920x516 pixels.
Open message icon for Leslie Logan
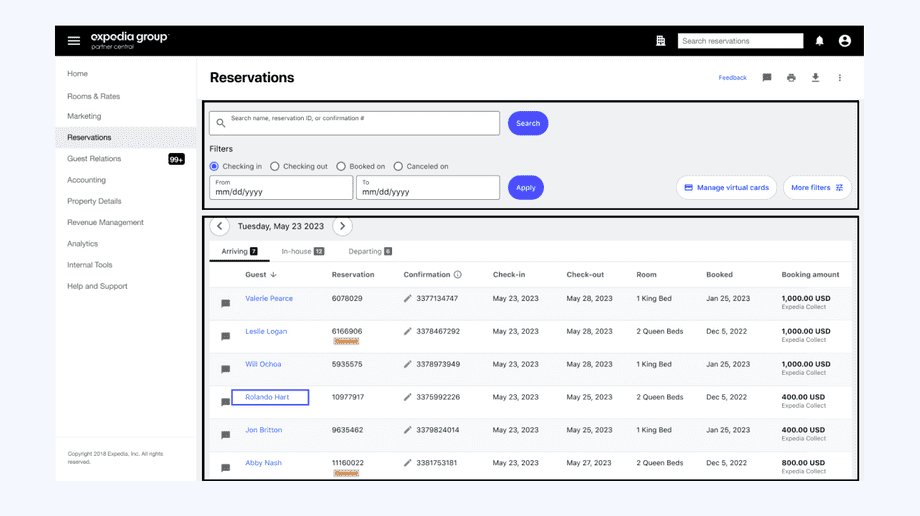(225, 336)
